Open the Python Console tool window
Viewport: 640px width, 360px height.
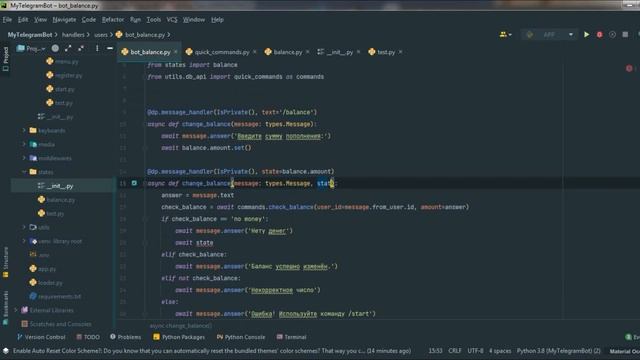[x=241, y=337]
